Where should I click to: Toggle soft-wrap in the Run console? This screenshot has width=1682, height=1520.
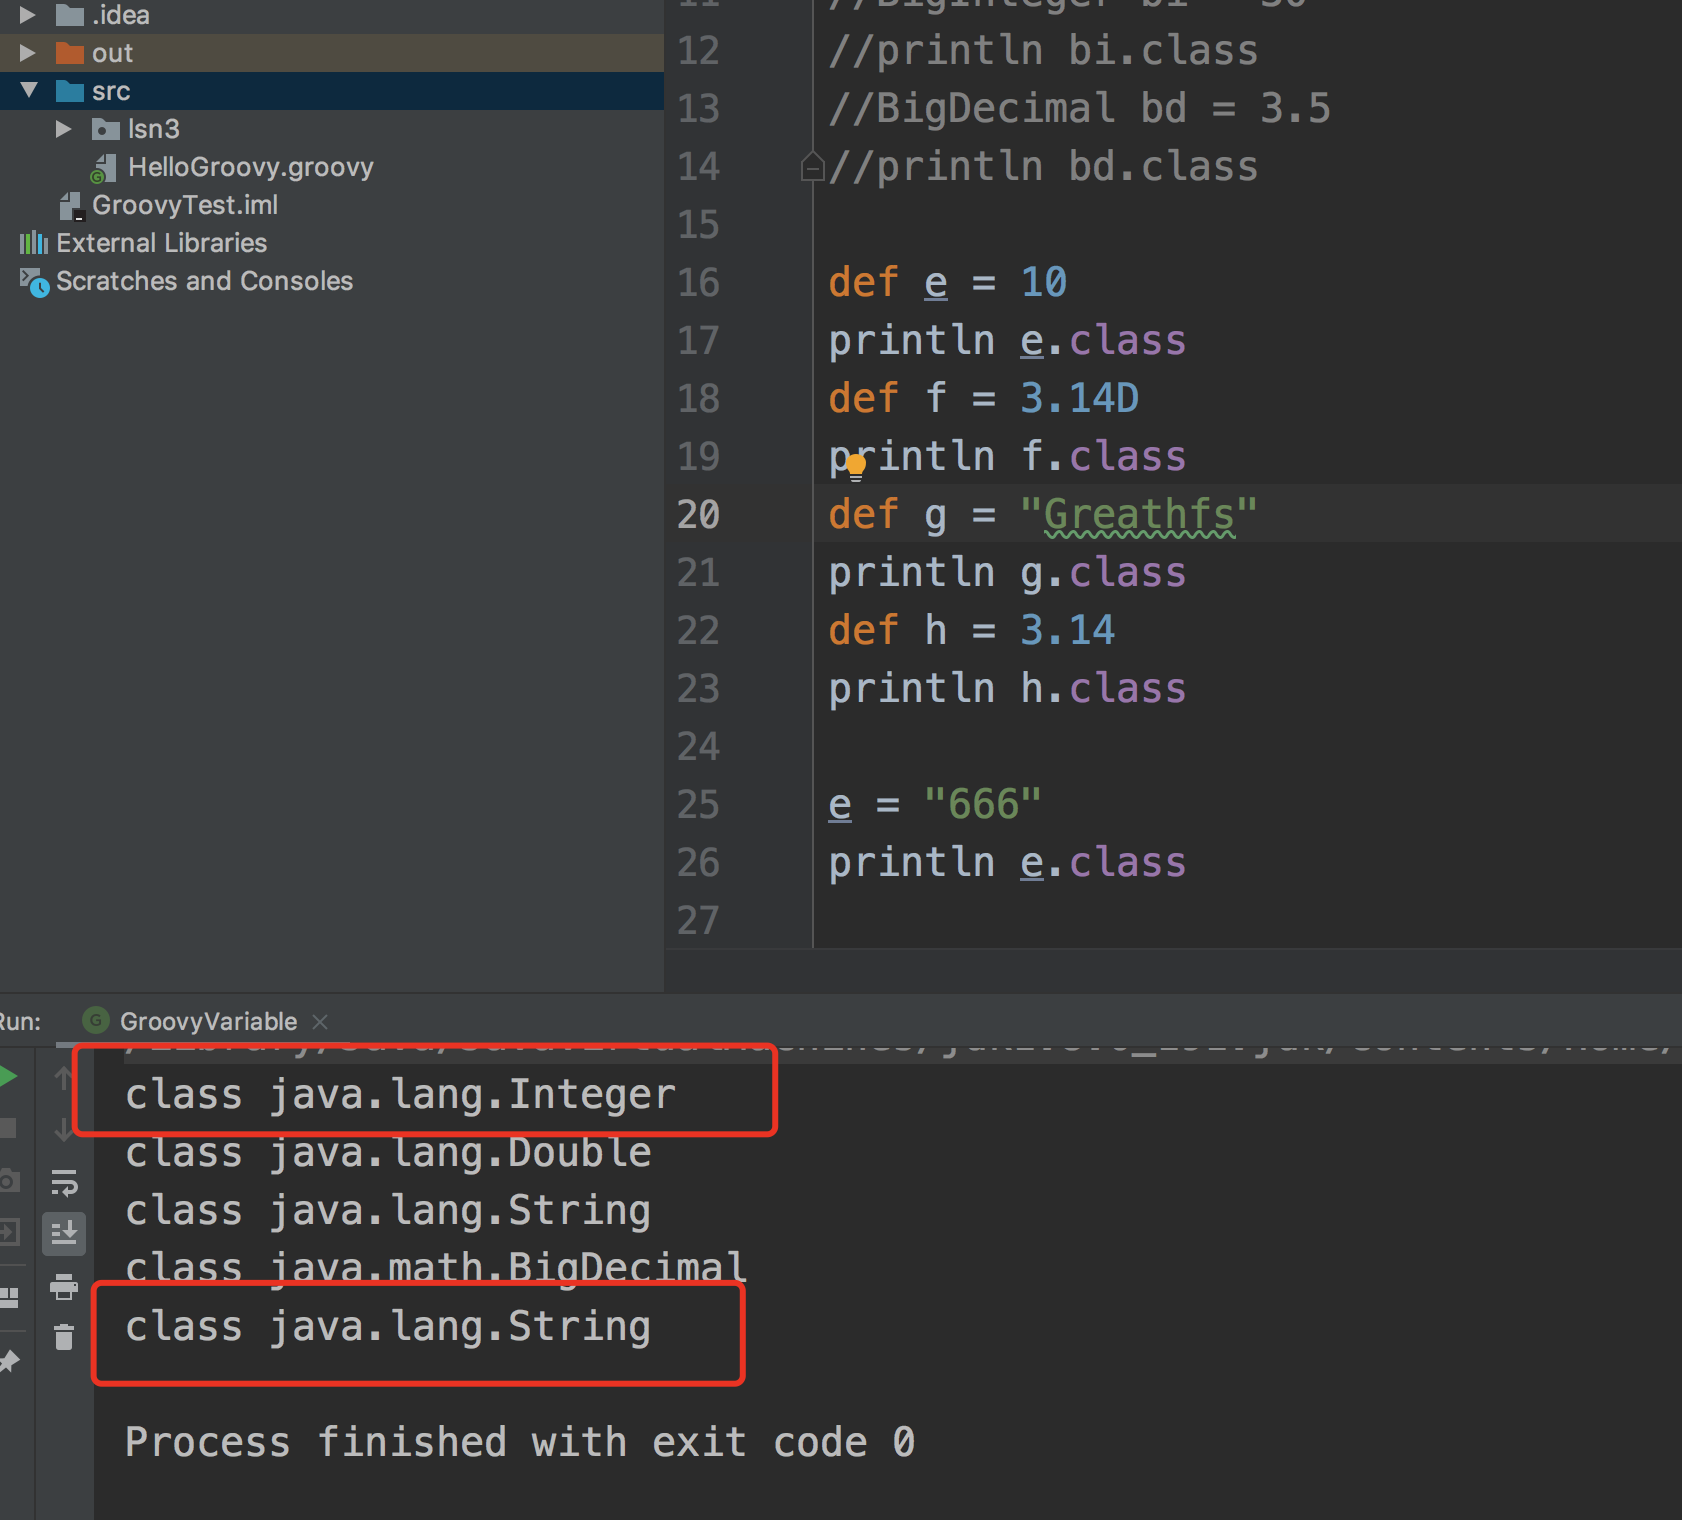click(x=64, y=1183)
